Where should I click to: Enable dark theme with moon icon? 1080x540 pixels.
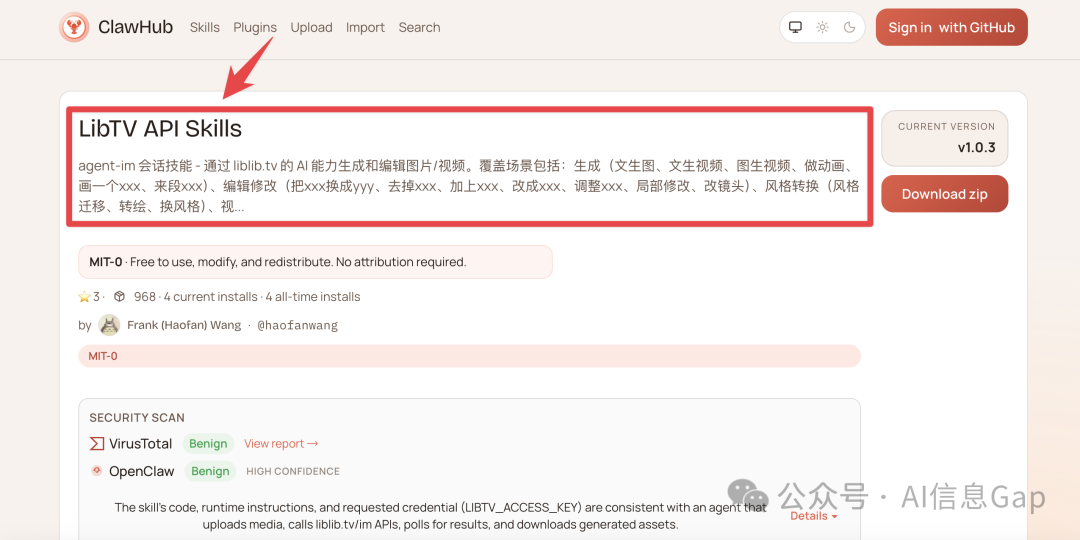pyautogui.click(x=850, y=28)
